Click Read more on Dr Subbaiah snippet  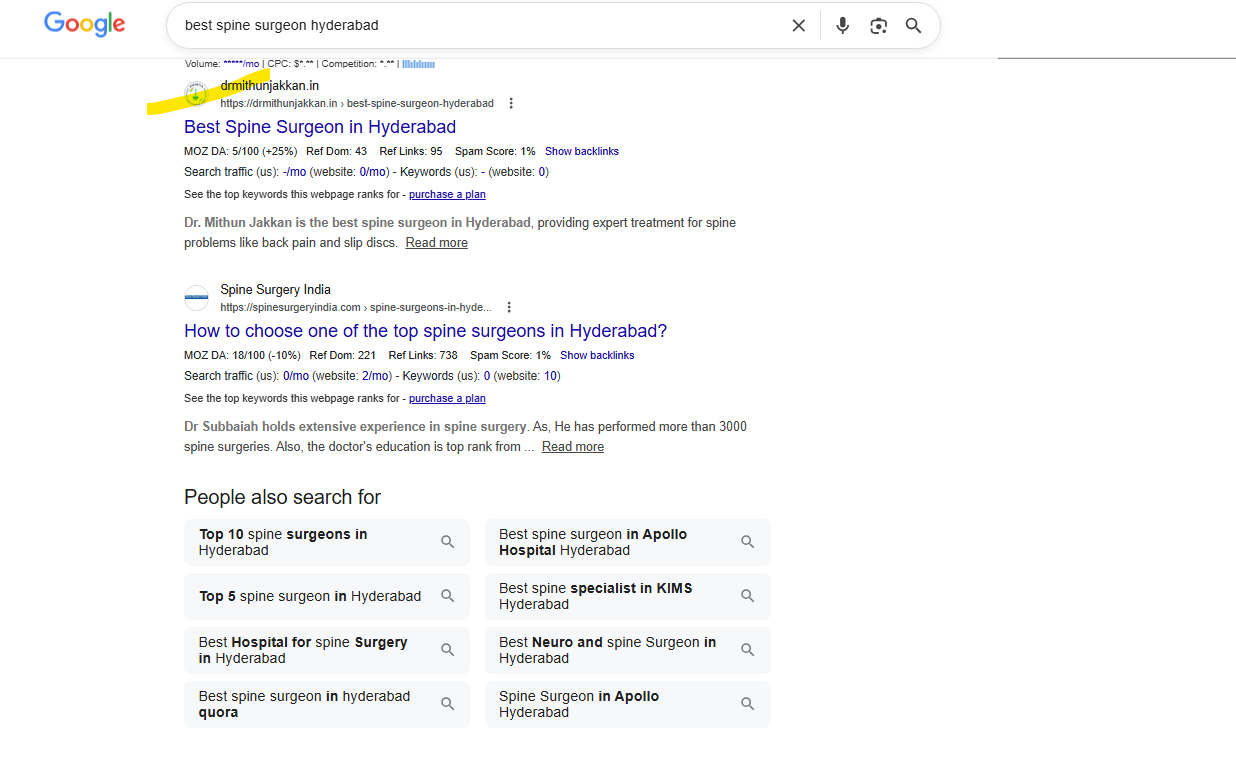(x=572, y=447)
